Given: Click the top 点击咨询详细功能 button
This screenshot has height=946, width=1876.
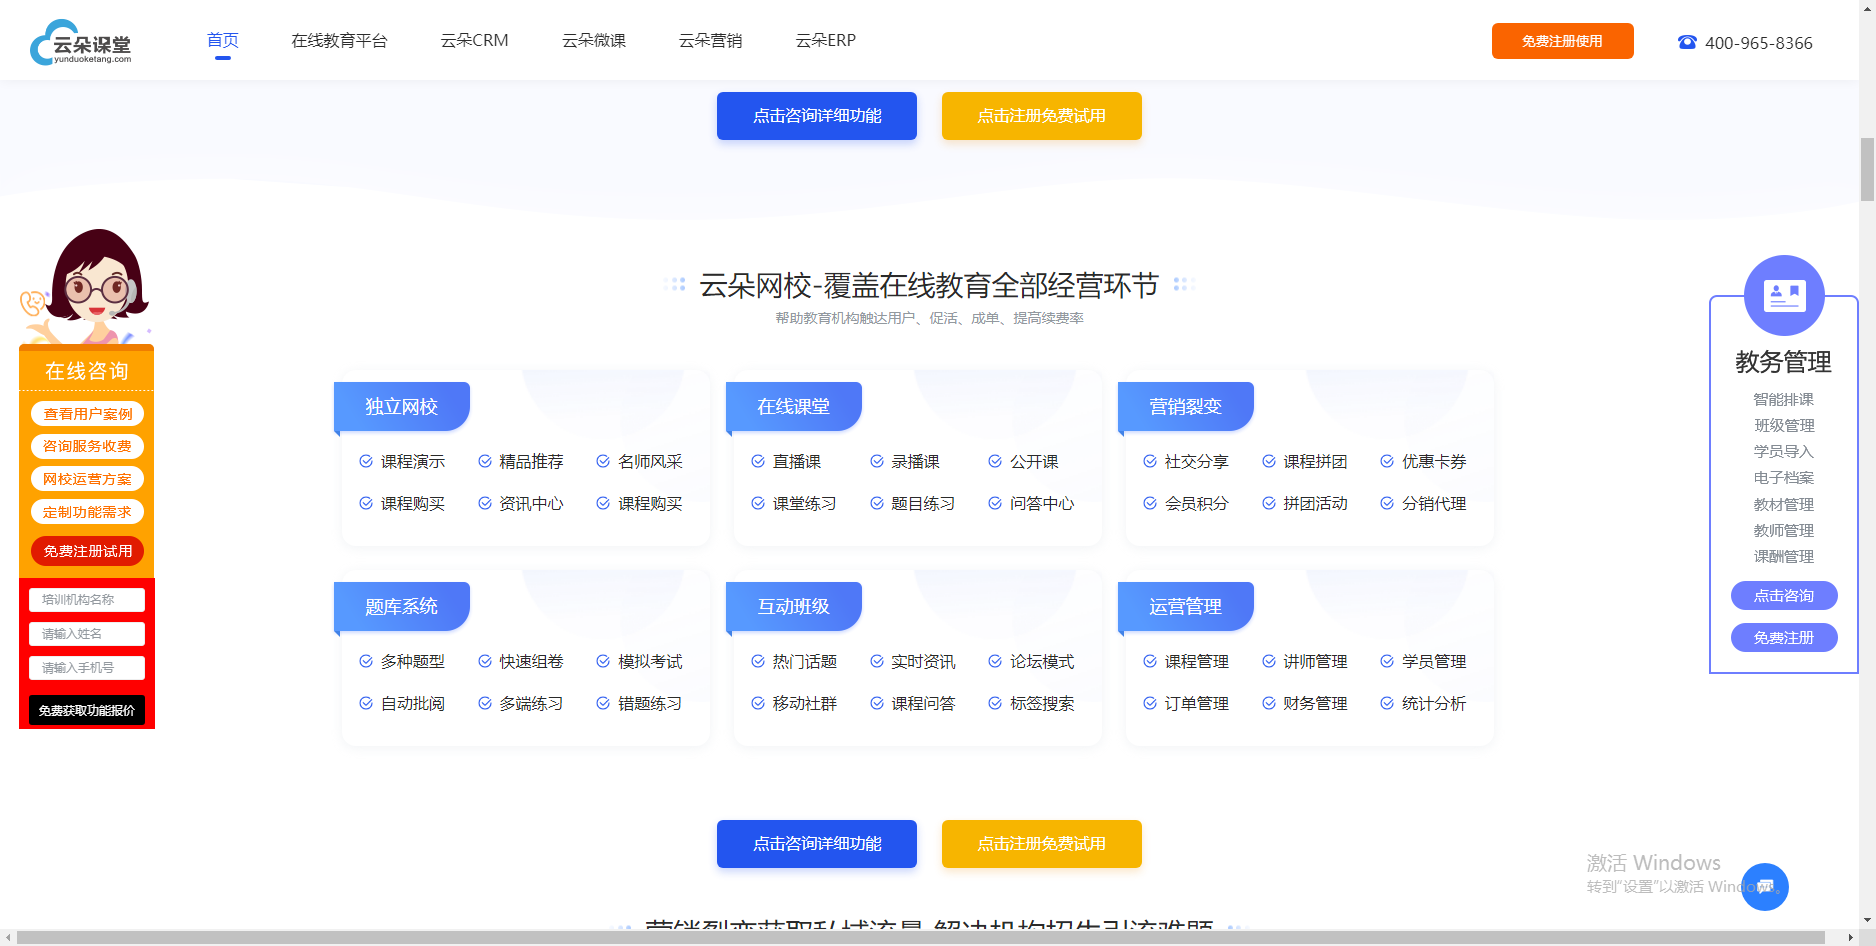Looking at the screenshot, I should point(817,116).
